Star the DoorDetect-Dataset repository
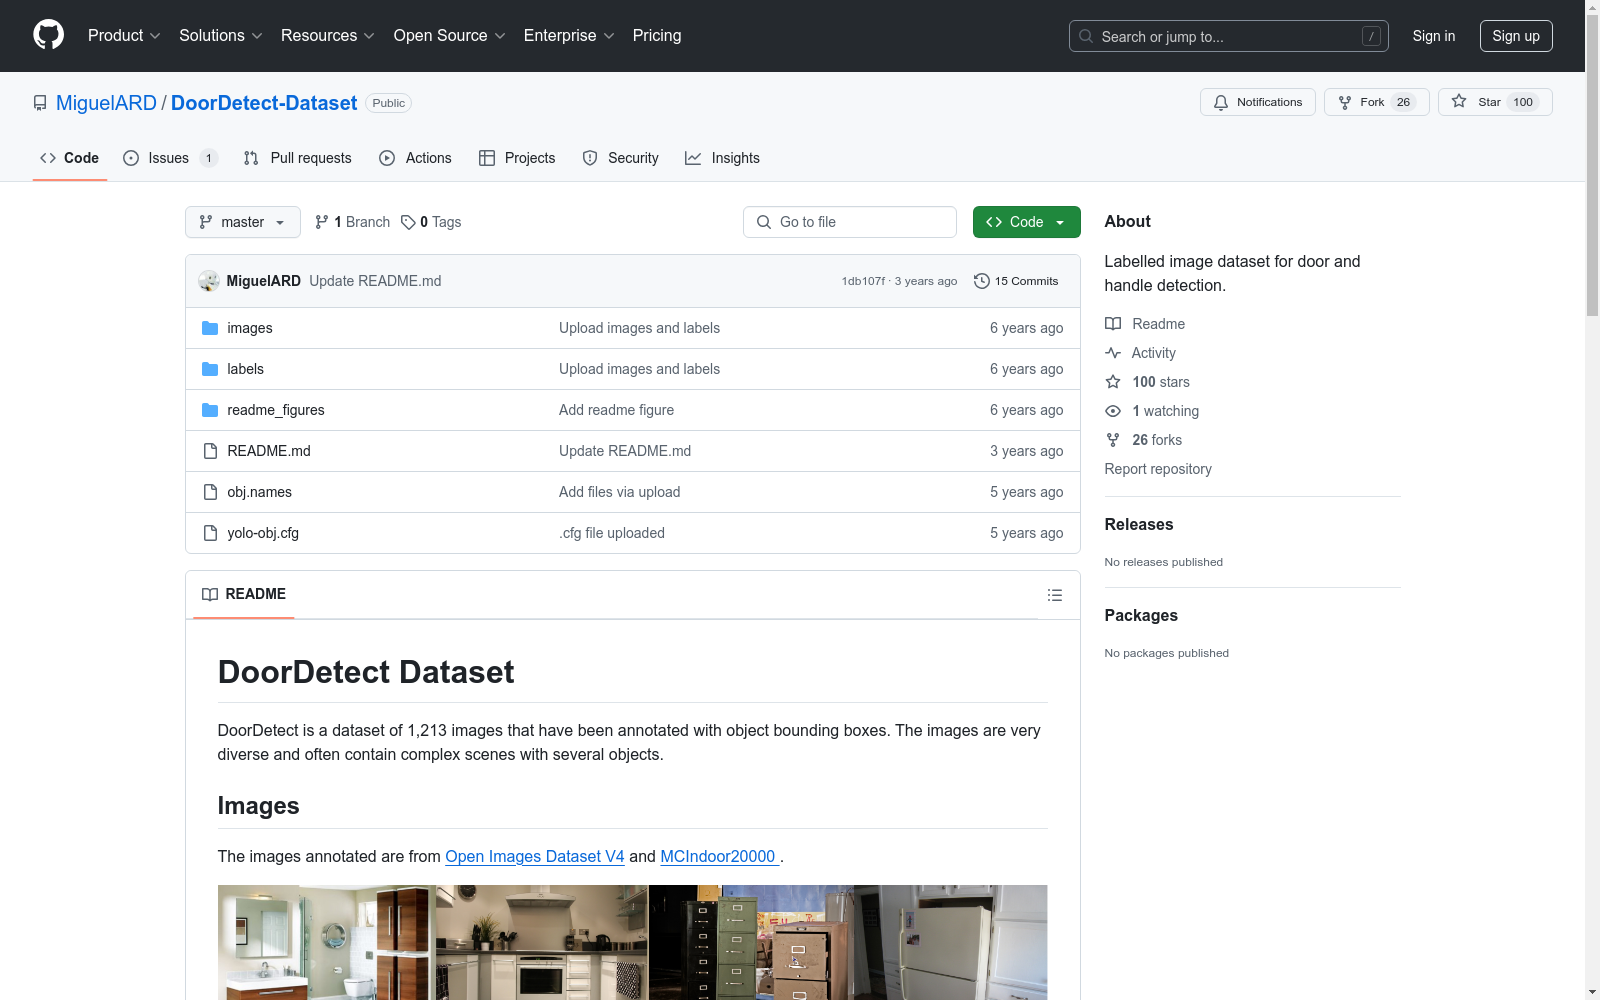Screen dimensions: 1600x1000 pyautogui.click(x=1494, y=102)
